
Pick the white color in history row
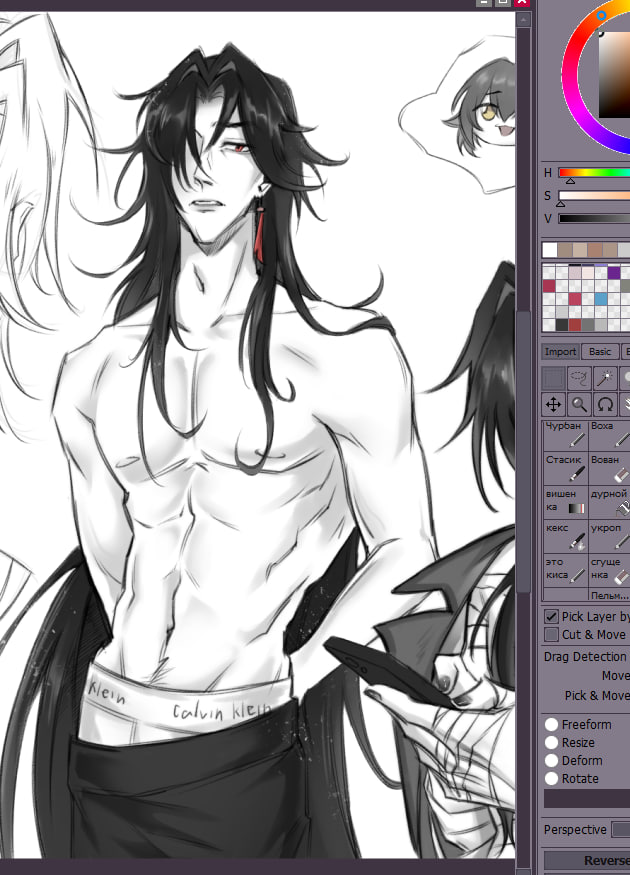tap(550, 249)
